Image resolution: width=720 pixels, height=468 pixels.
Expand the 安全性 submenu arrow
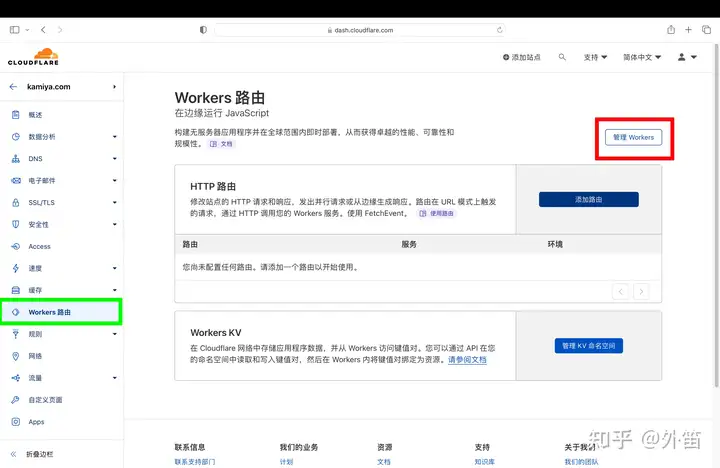click(x=114, y=225)
